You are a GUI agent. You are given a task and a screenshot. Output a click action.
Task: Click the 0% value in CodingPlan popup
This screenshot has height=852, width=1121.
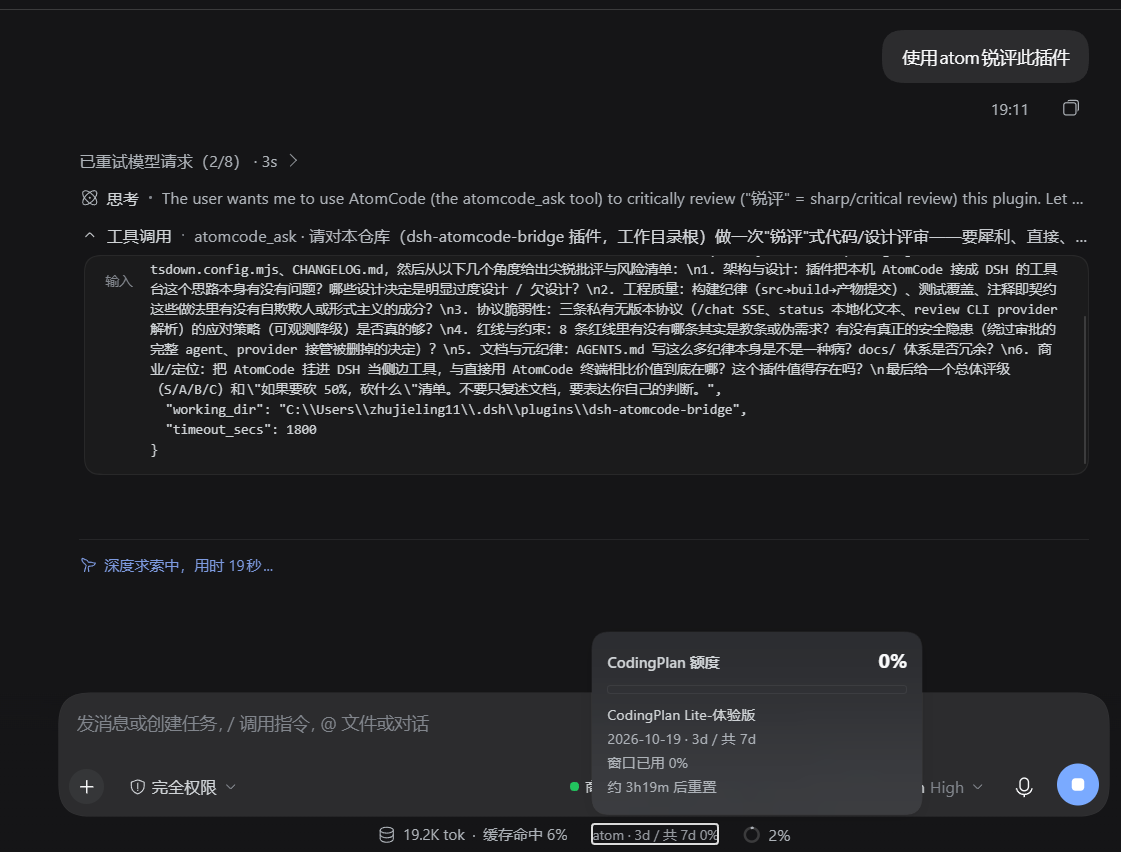pos(892,661)
